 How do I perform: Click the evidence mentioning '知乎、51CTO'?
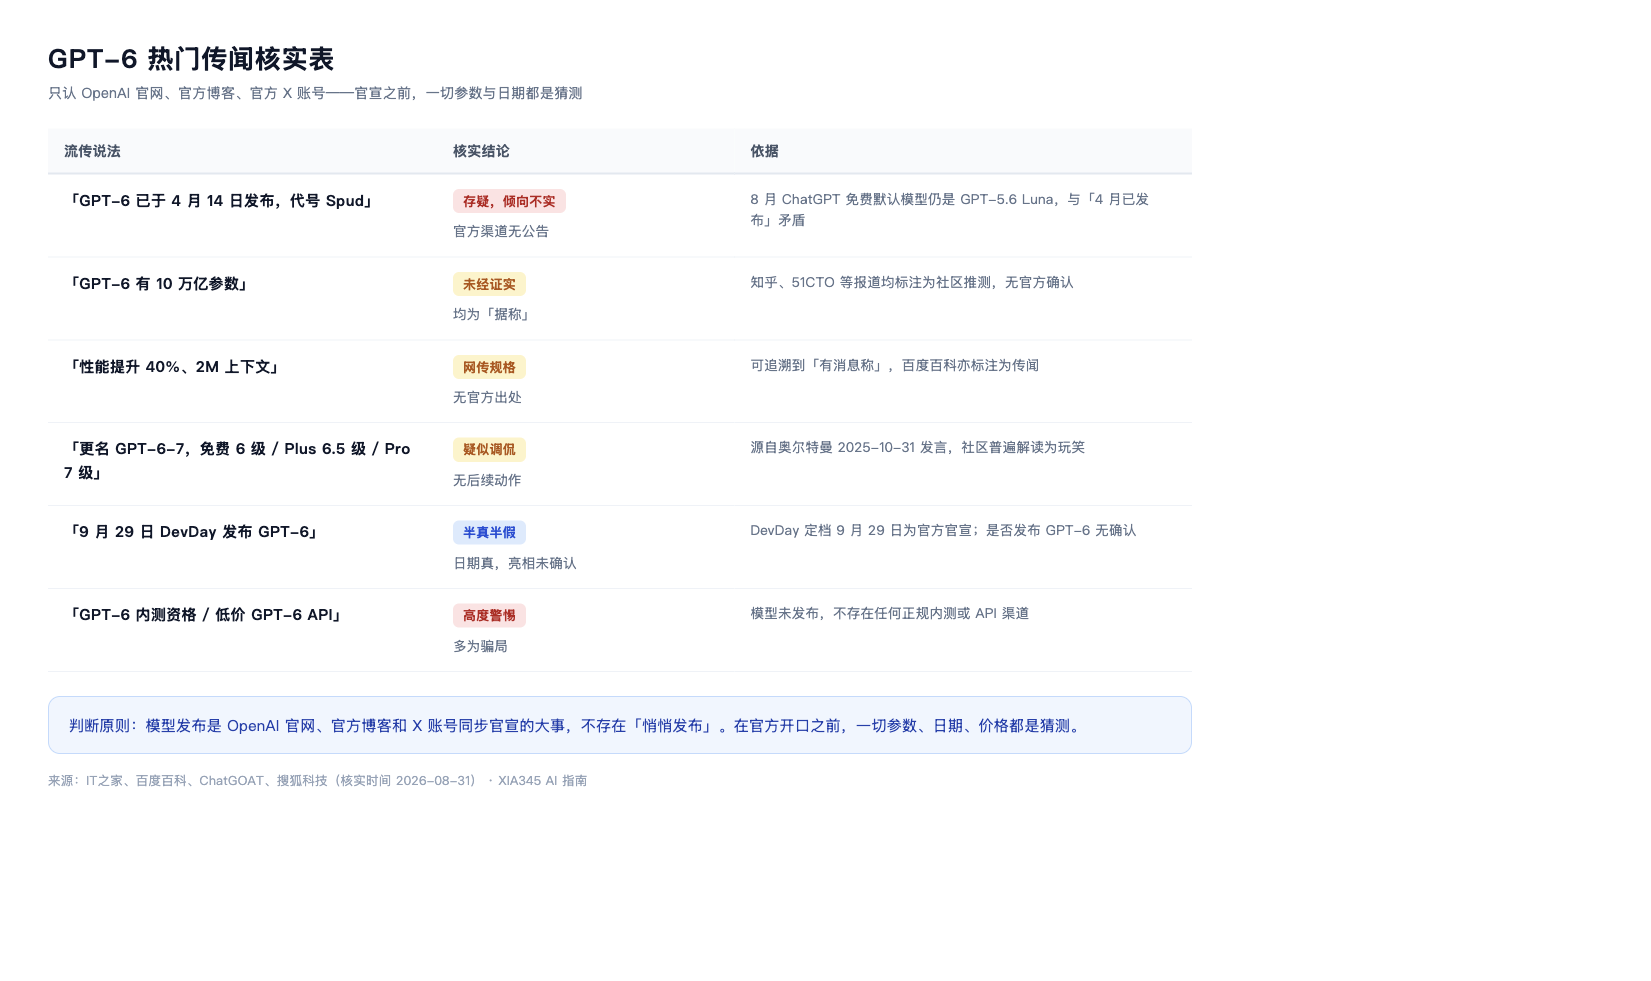pyautogui.click(x=912, y=282)
